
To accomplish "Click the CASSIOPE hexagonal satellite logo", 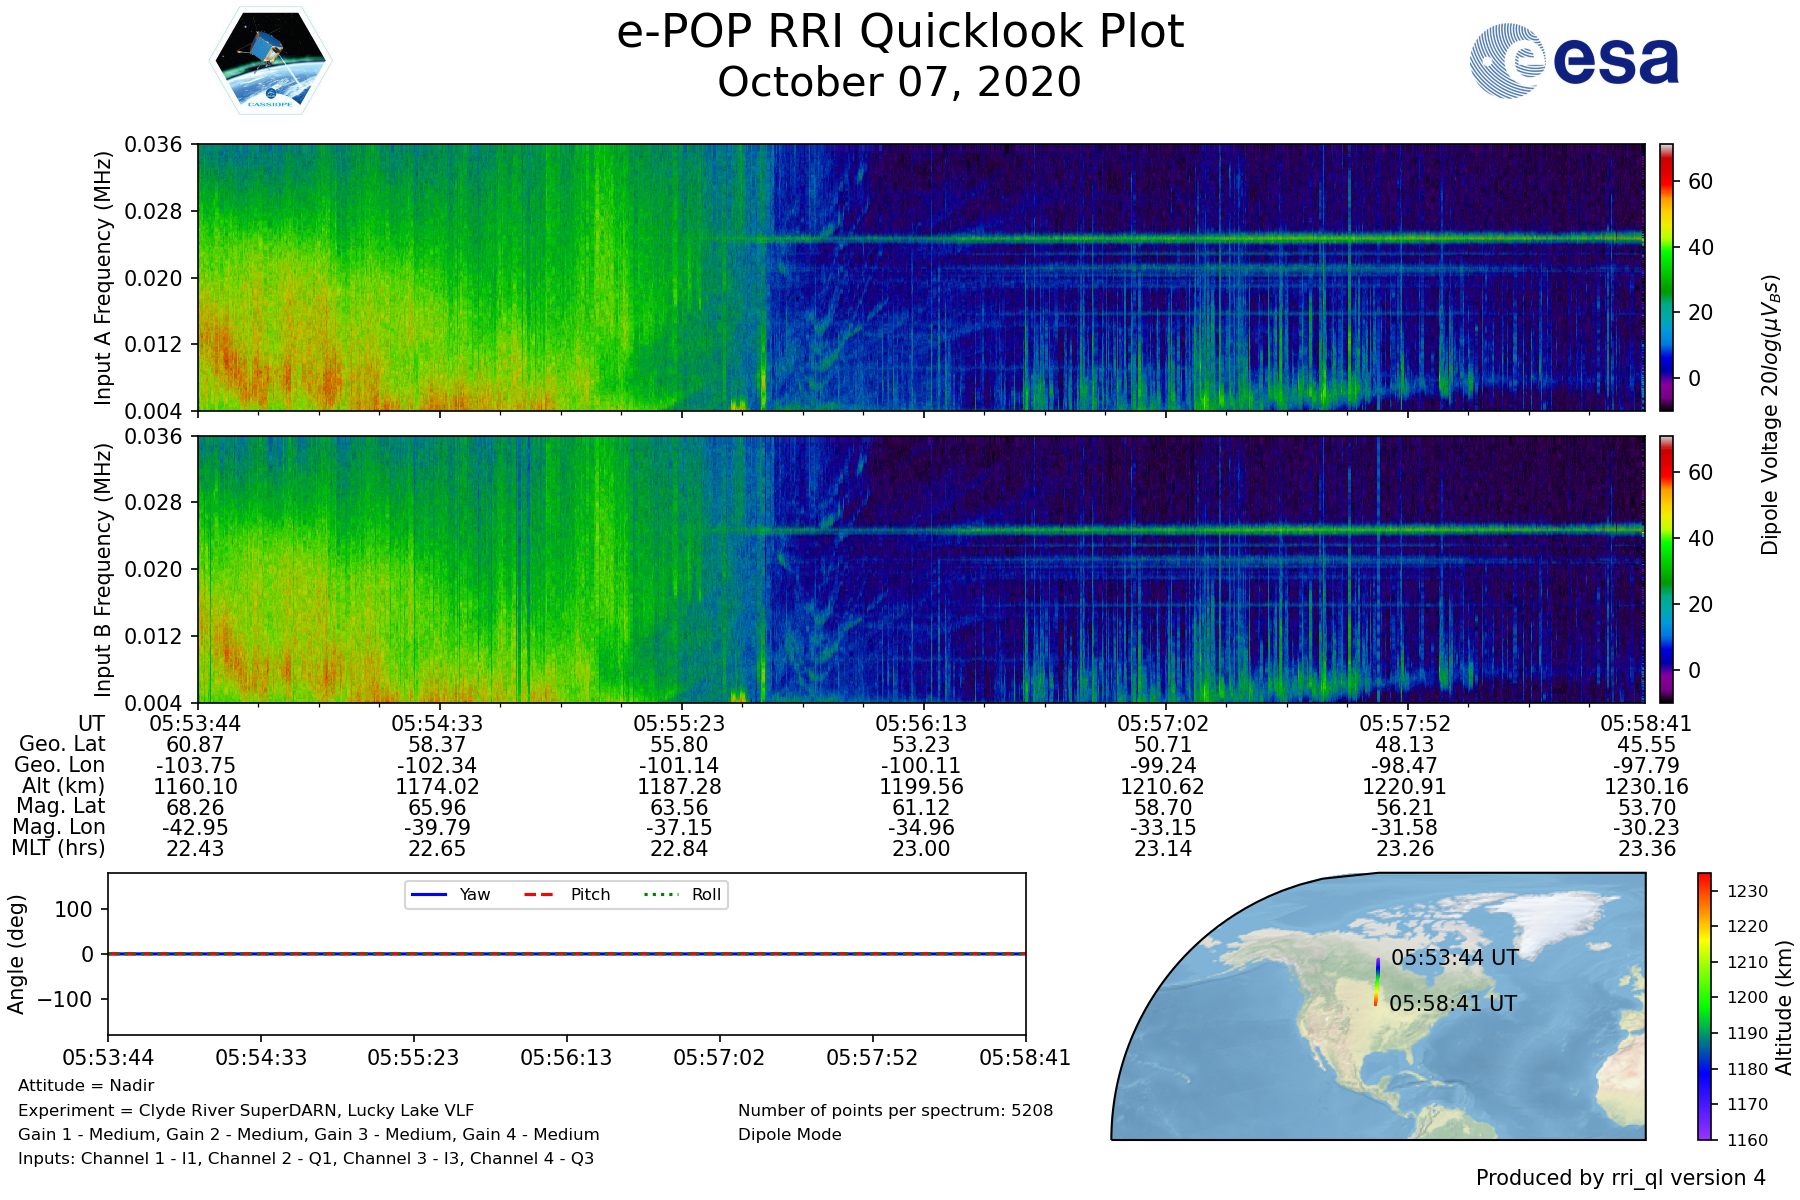I will [270, 61].
